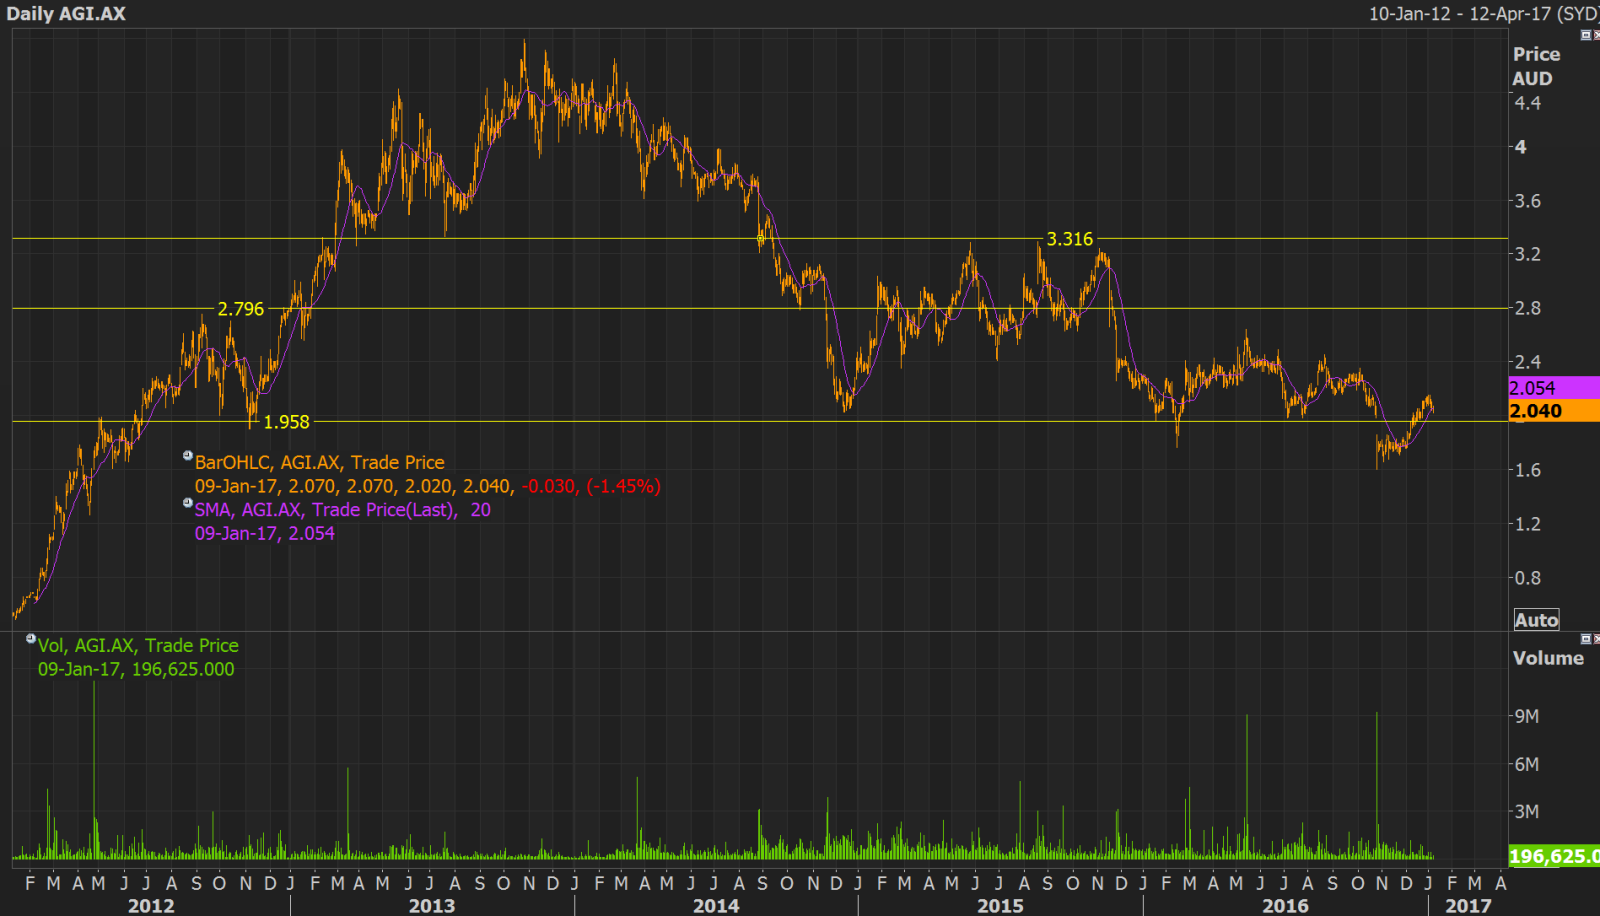Viewport: 1600px width, 916px height.
Task: Select the 3.316 horizontal line label
Action: [1069, 239]
